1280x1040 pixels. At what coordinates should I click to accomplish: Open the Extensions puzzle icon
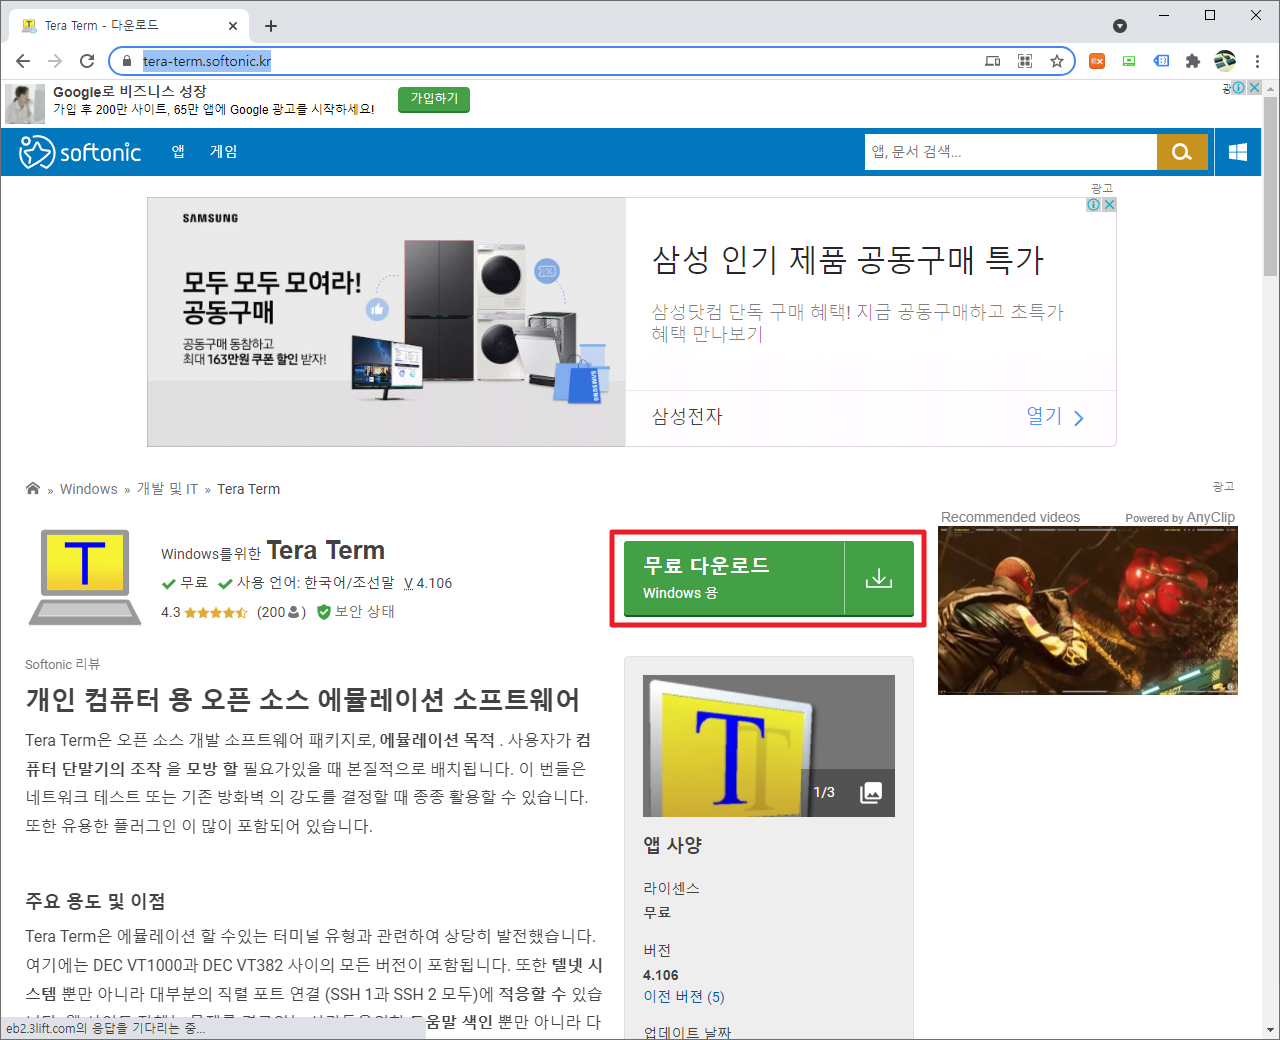coord(1192,61)
